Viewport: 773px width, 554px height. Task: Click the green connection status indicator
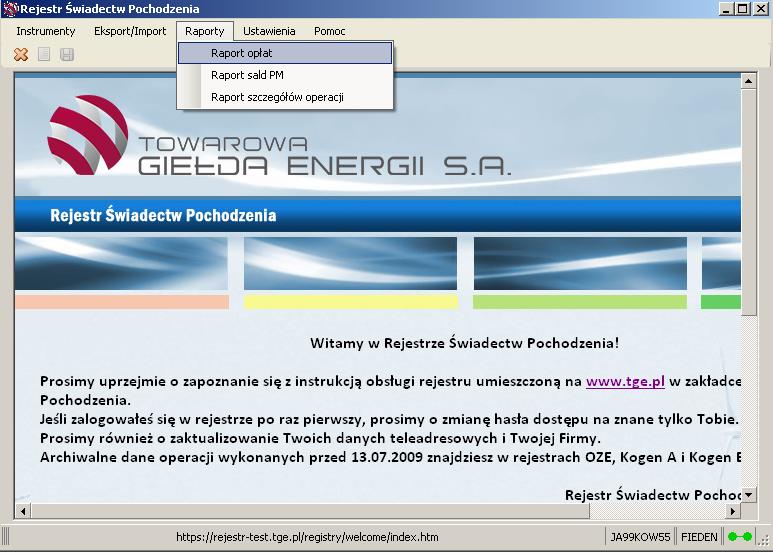coord(740,536)
